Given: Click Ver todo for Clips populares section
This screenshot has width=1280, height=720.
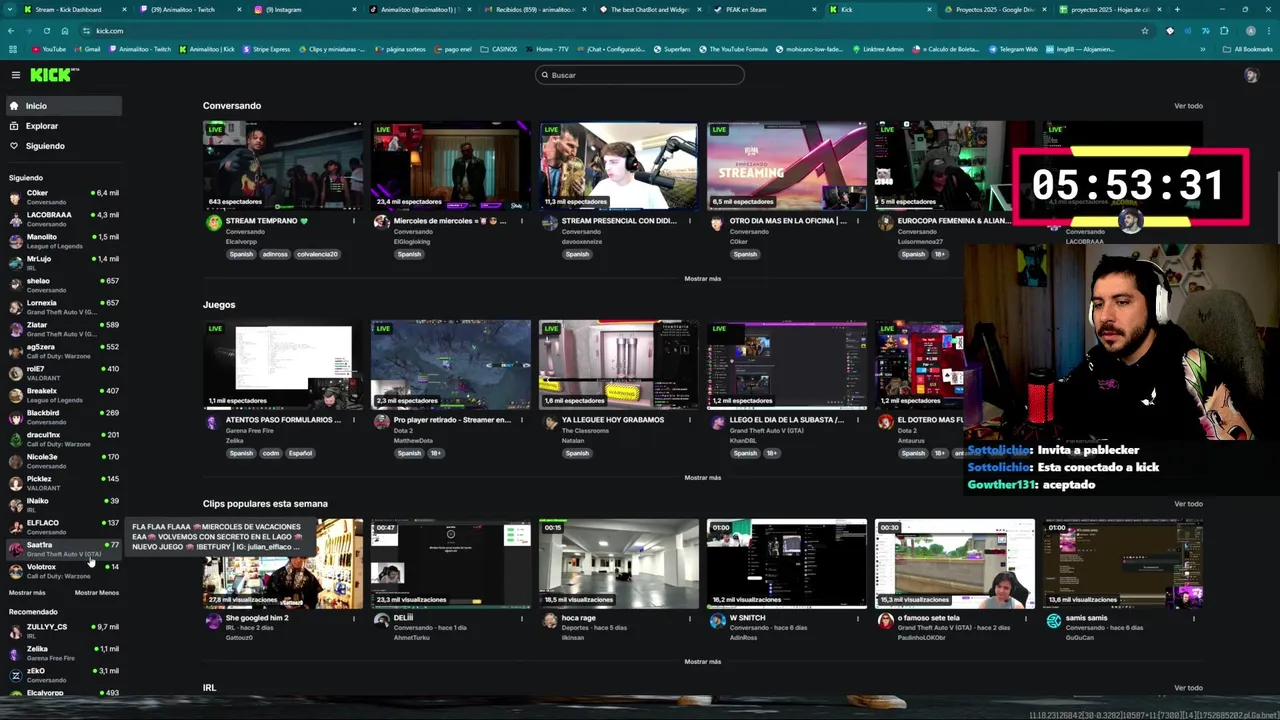Looking at the screenshot, I should click(1188, 504).
